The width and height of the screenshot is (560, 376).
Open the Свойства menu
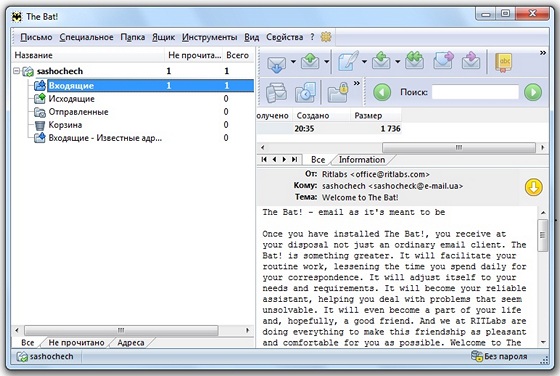click(284, 37)
